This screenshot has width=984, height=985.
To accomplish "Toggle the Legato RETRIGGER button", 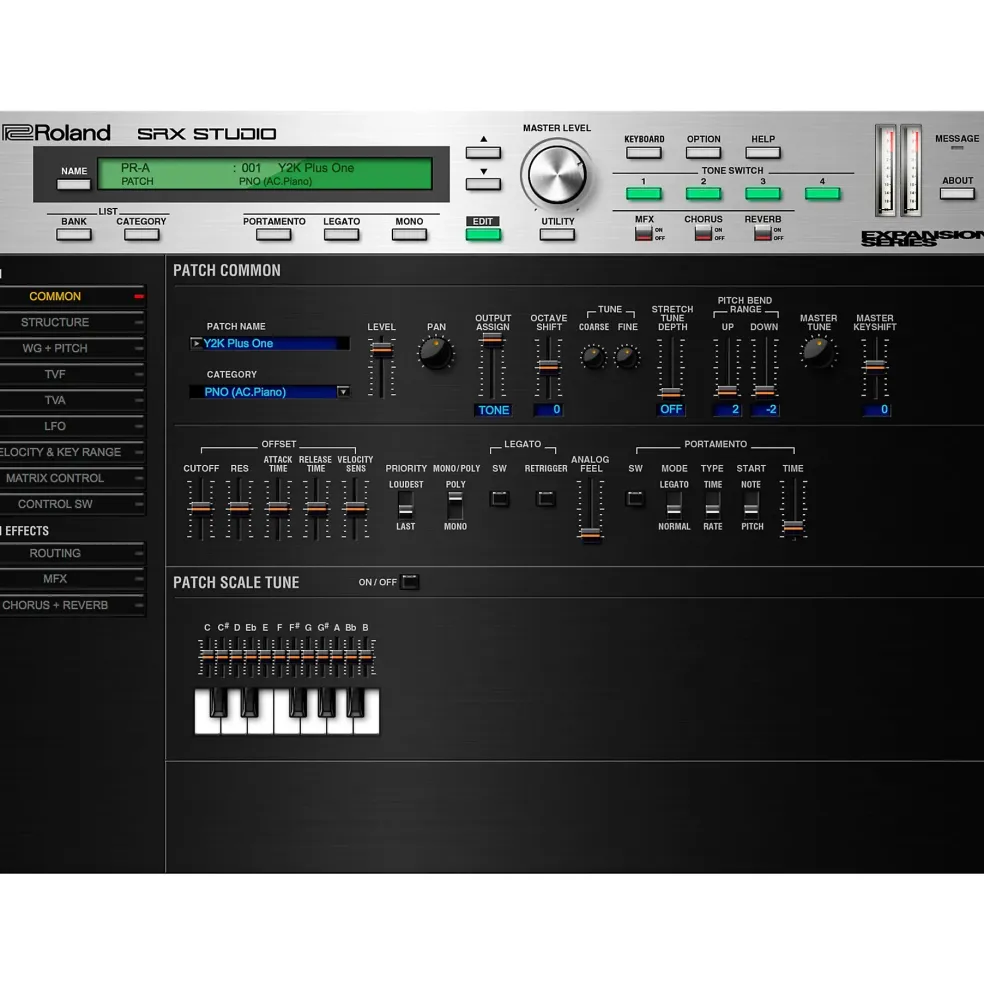I will pyautogui.click(x=545, y=499).
